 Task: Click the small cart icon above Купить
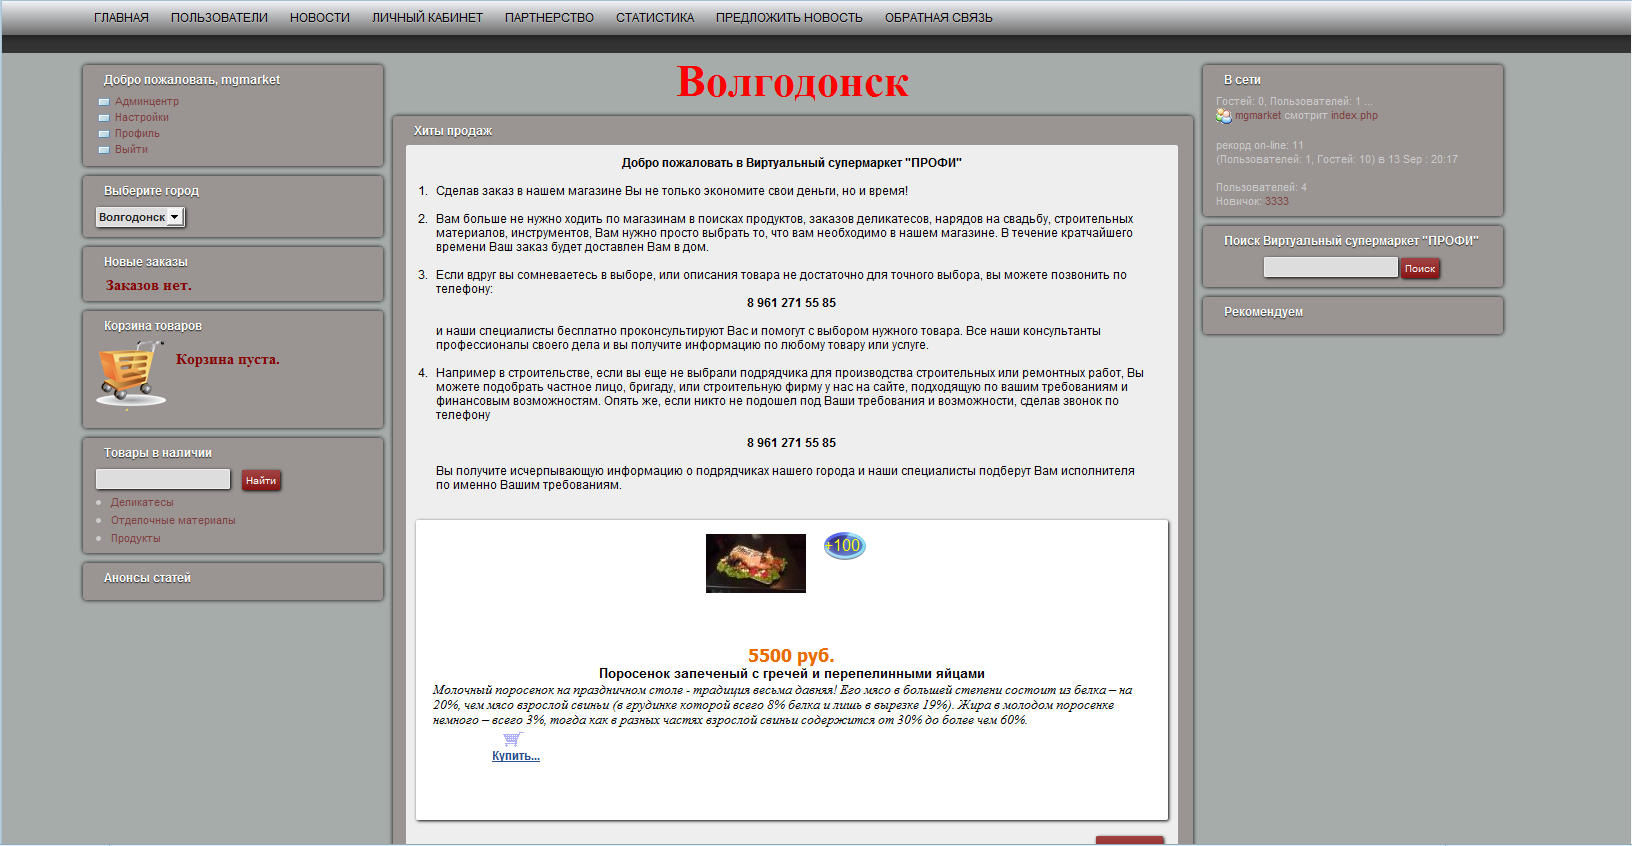coord(512,739)
